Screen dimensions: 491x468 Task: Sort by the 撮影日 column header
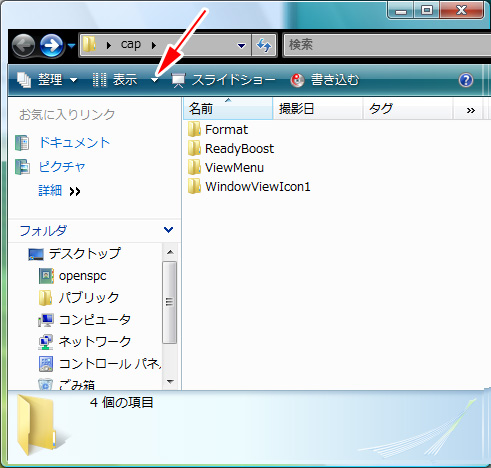click(317, 108)
